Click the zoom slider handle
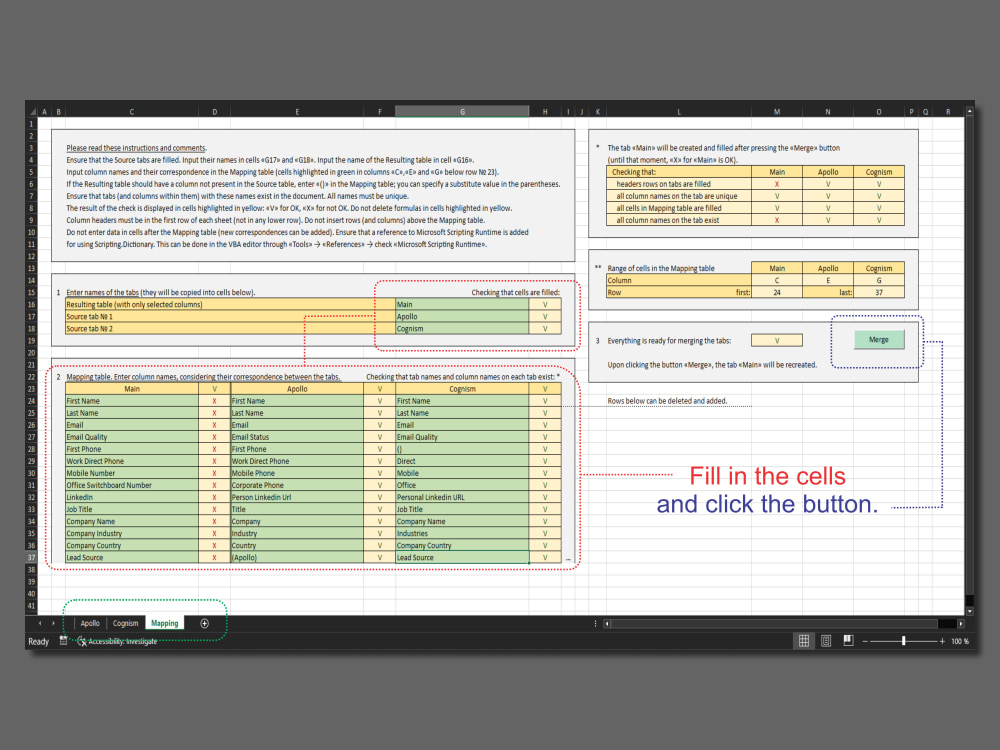Image resolution: width=1000 pixels, height=750 pixels. pyautogui.click(x=903, y=640)
